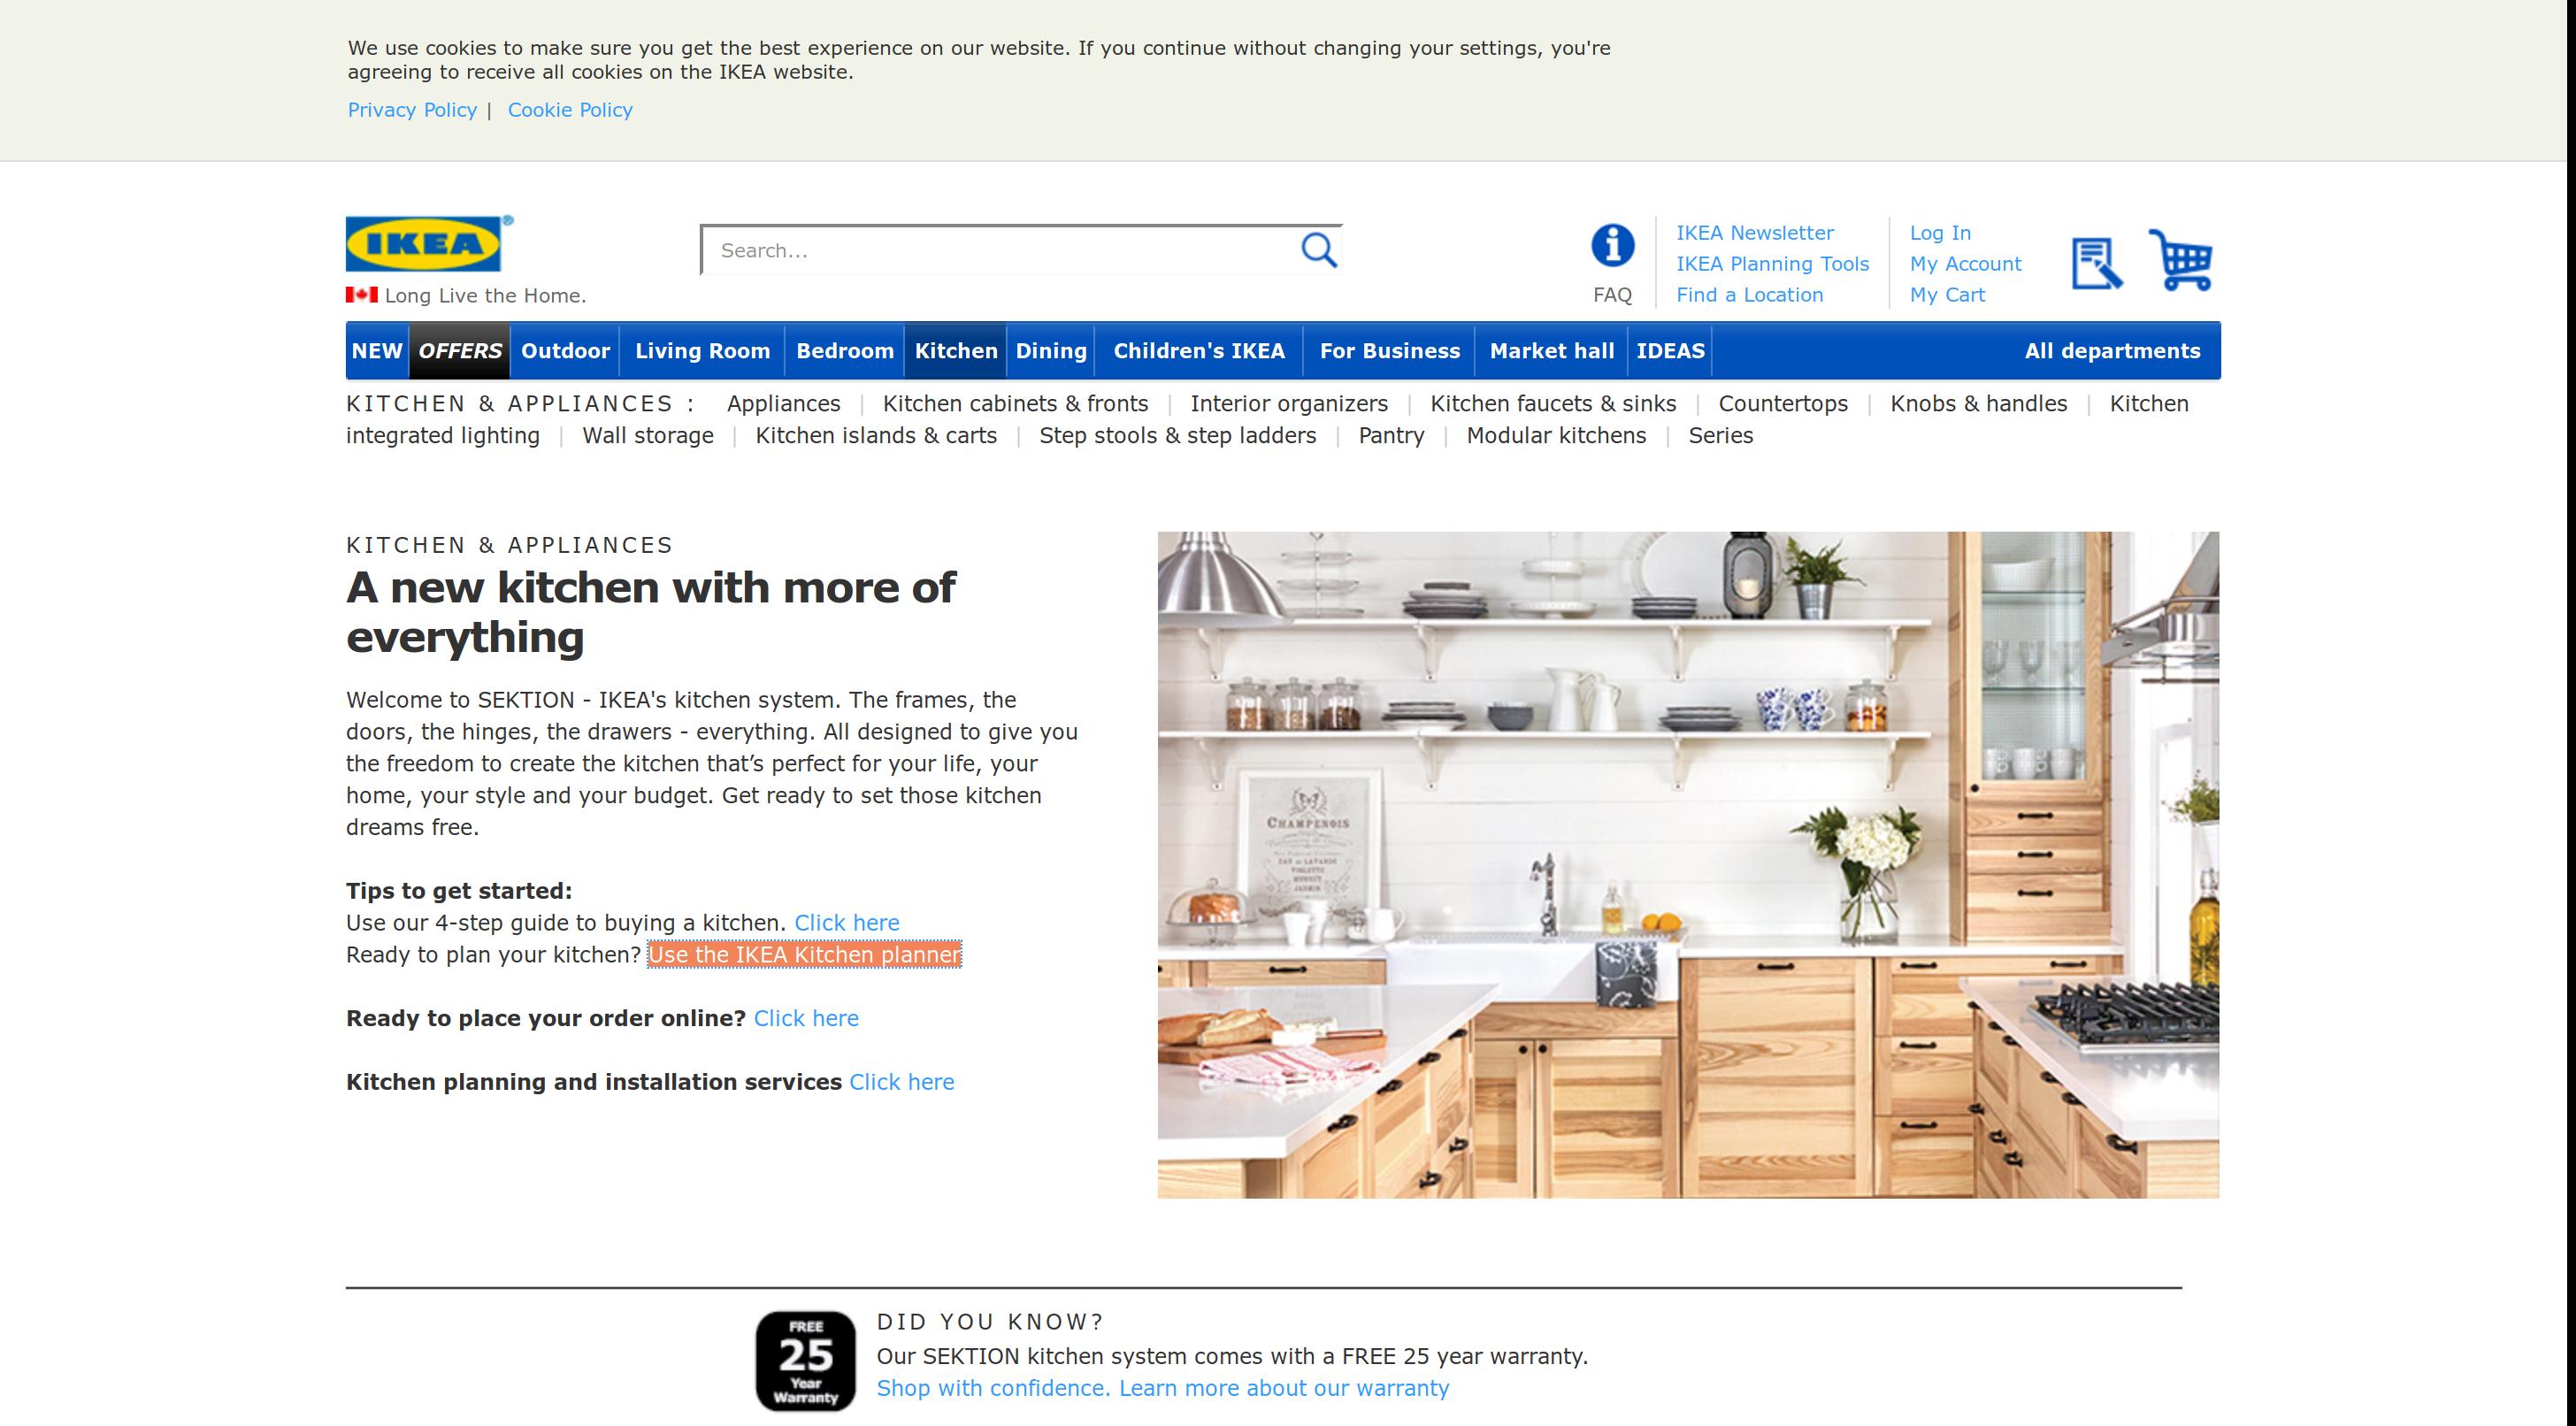2576x1426 pixels.
Task: Click the search magnifier icon
Action: click(1318, 250)
